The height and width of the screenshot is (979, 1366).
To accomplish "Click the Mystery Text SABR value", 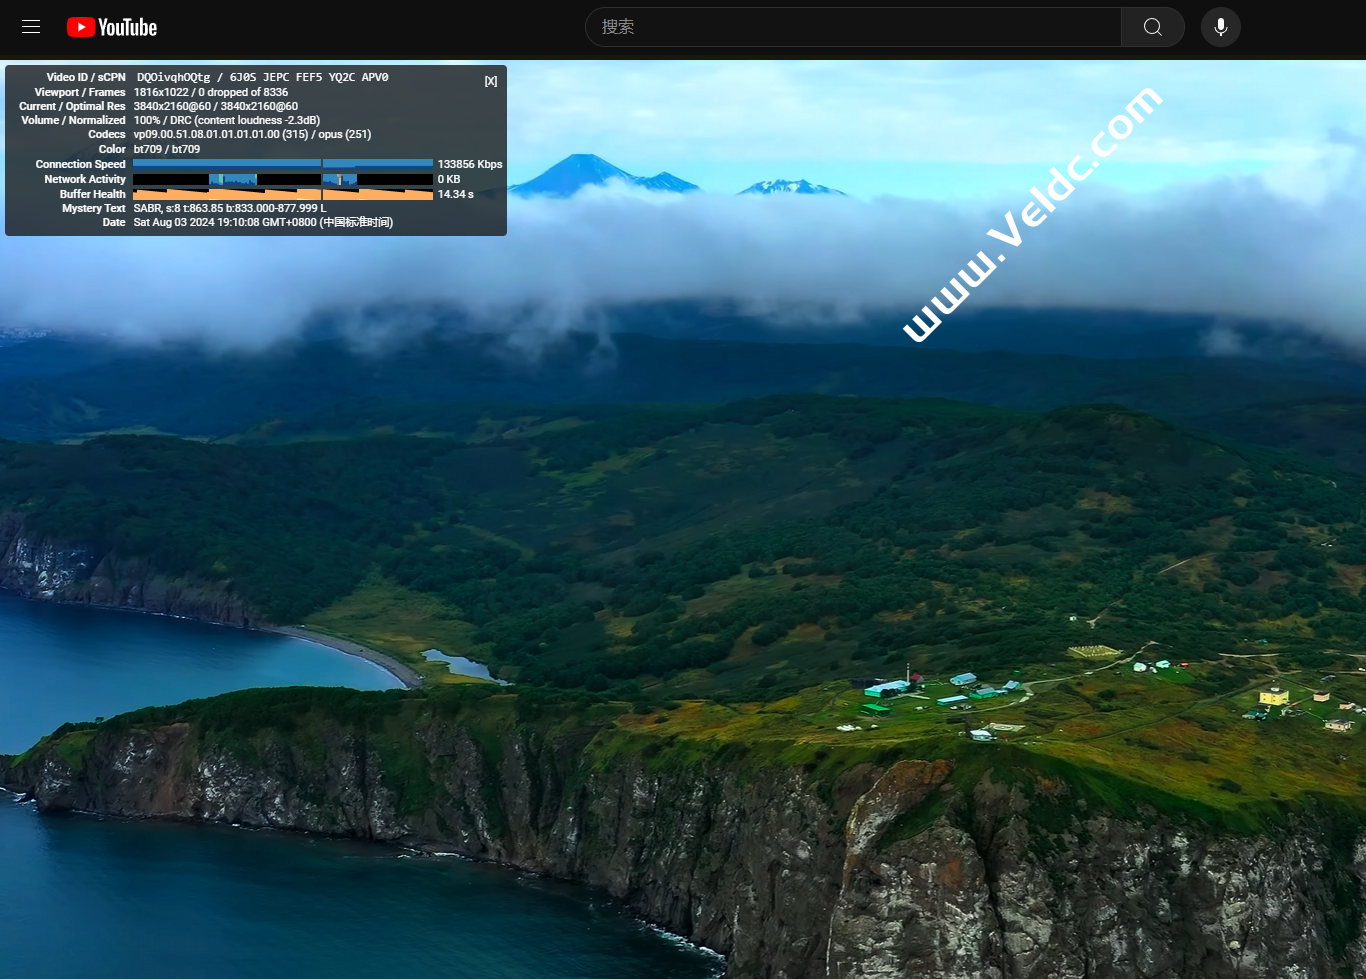I will click(229, 208).
